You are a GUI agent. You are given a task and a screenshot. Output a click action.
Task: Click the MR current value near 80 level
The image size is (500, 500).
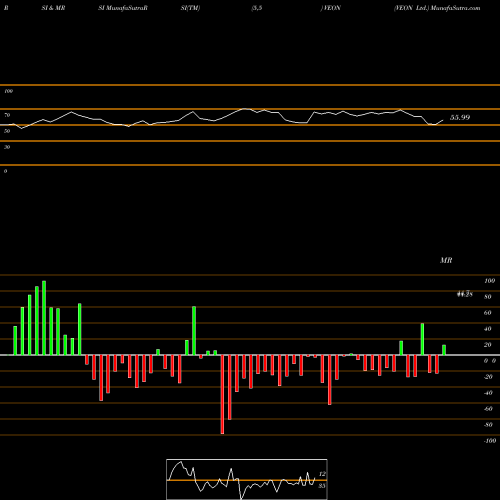[x=464, y=294]
